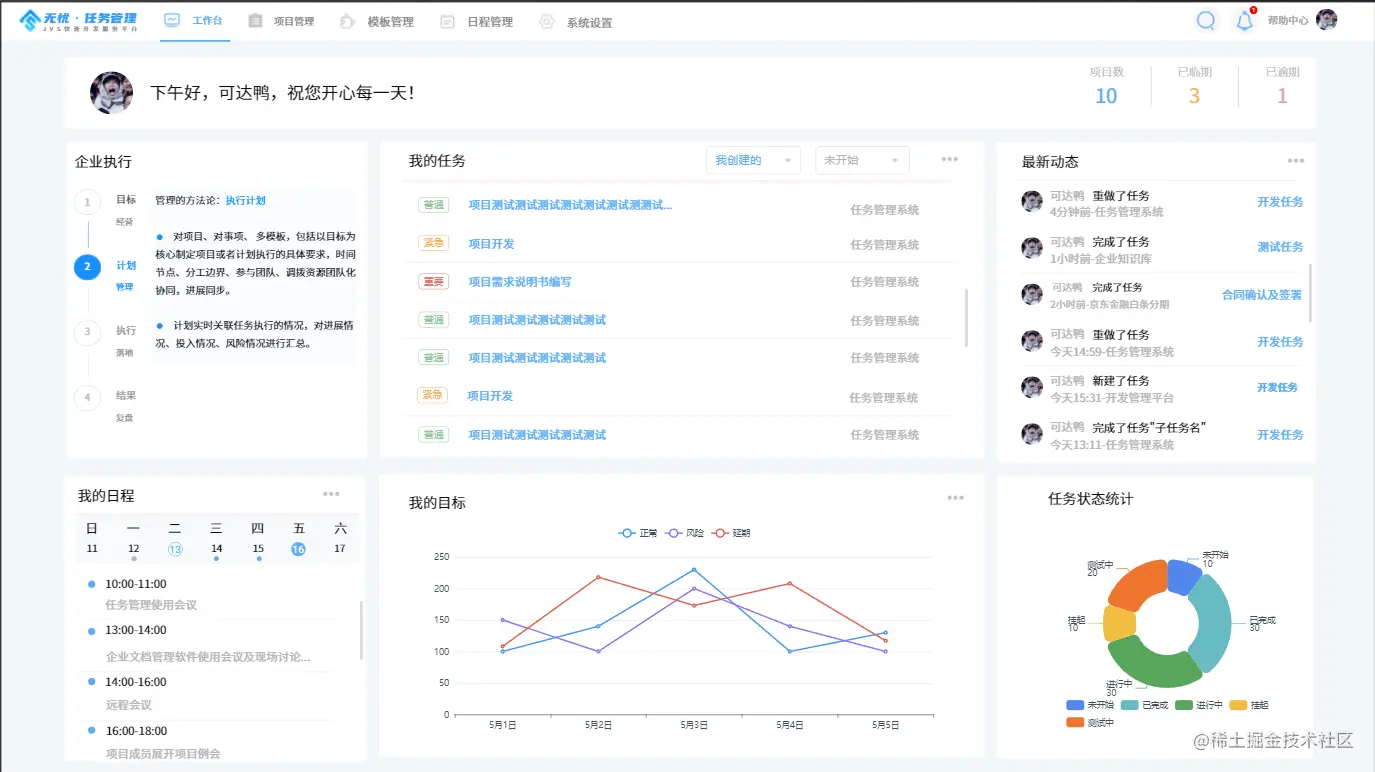
Task: Open the more options icon for 我的日程
Action: 331,494
